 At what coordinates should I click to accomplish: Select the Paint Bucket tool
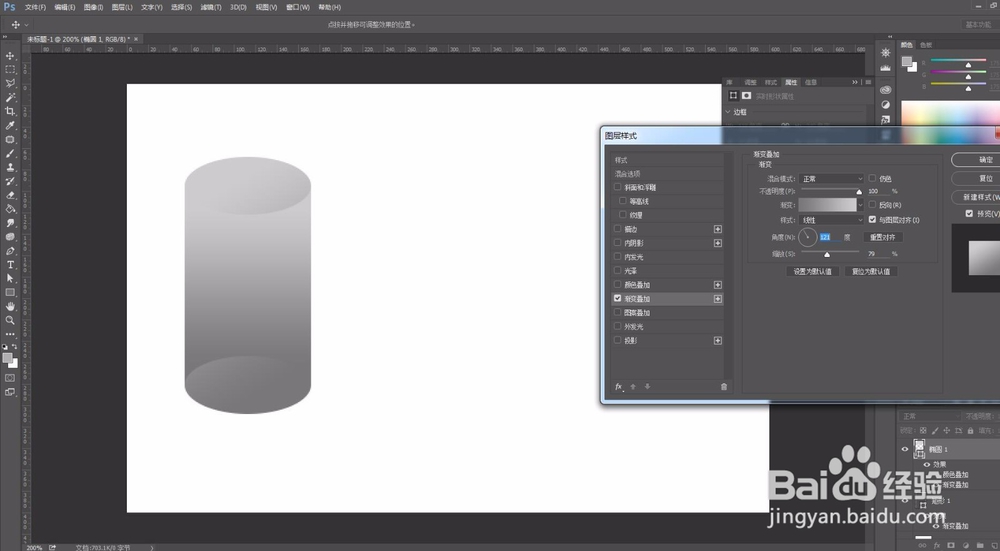click(x=10, y=209)
